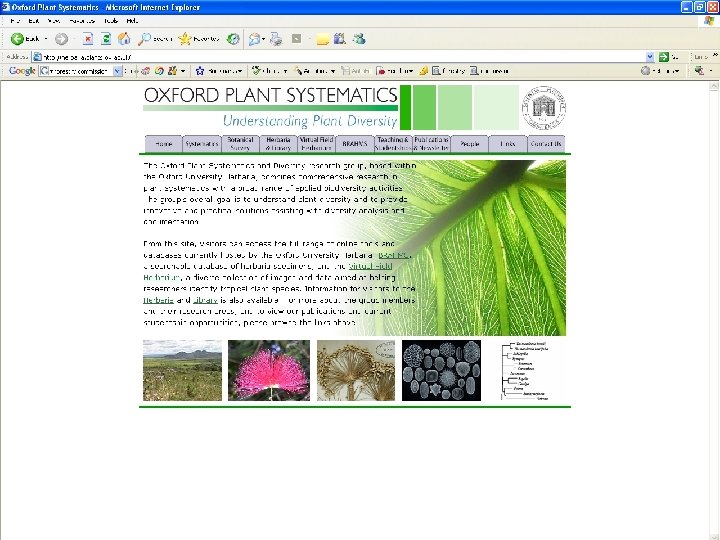The image size is (720, 540).
Task: Open the History icon in the toolbar
Action: [233, 39]
